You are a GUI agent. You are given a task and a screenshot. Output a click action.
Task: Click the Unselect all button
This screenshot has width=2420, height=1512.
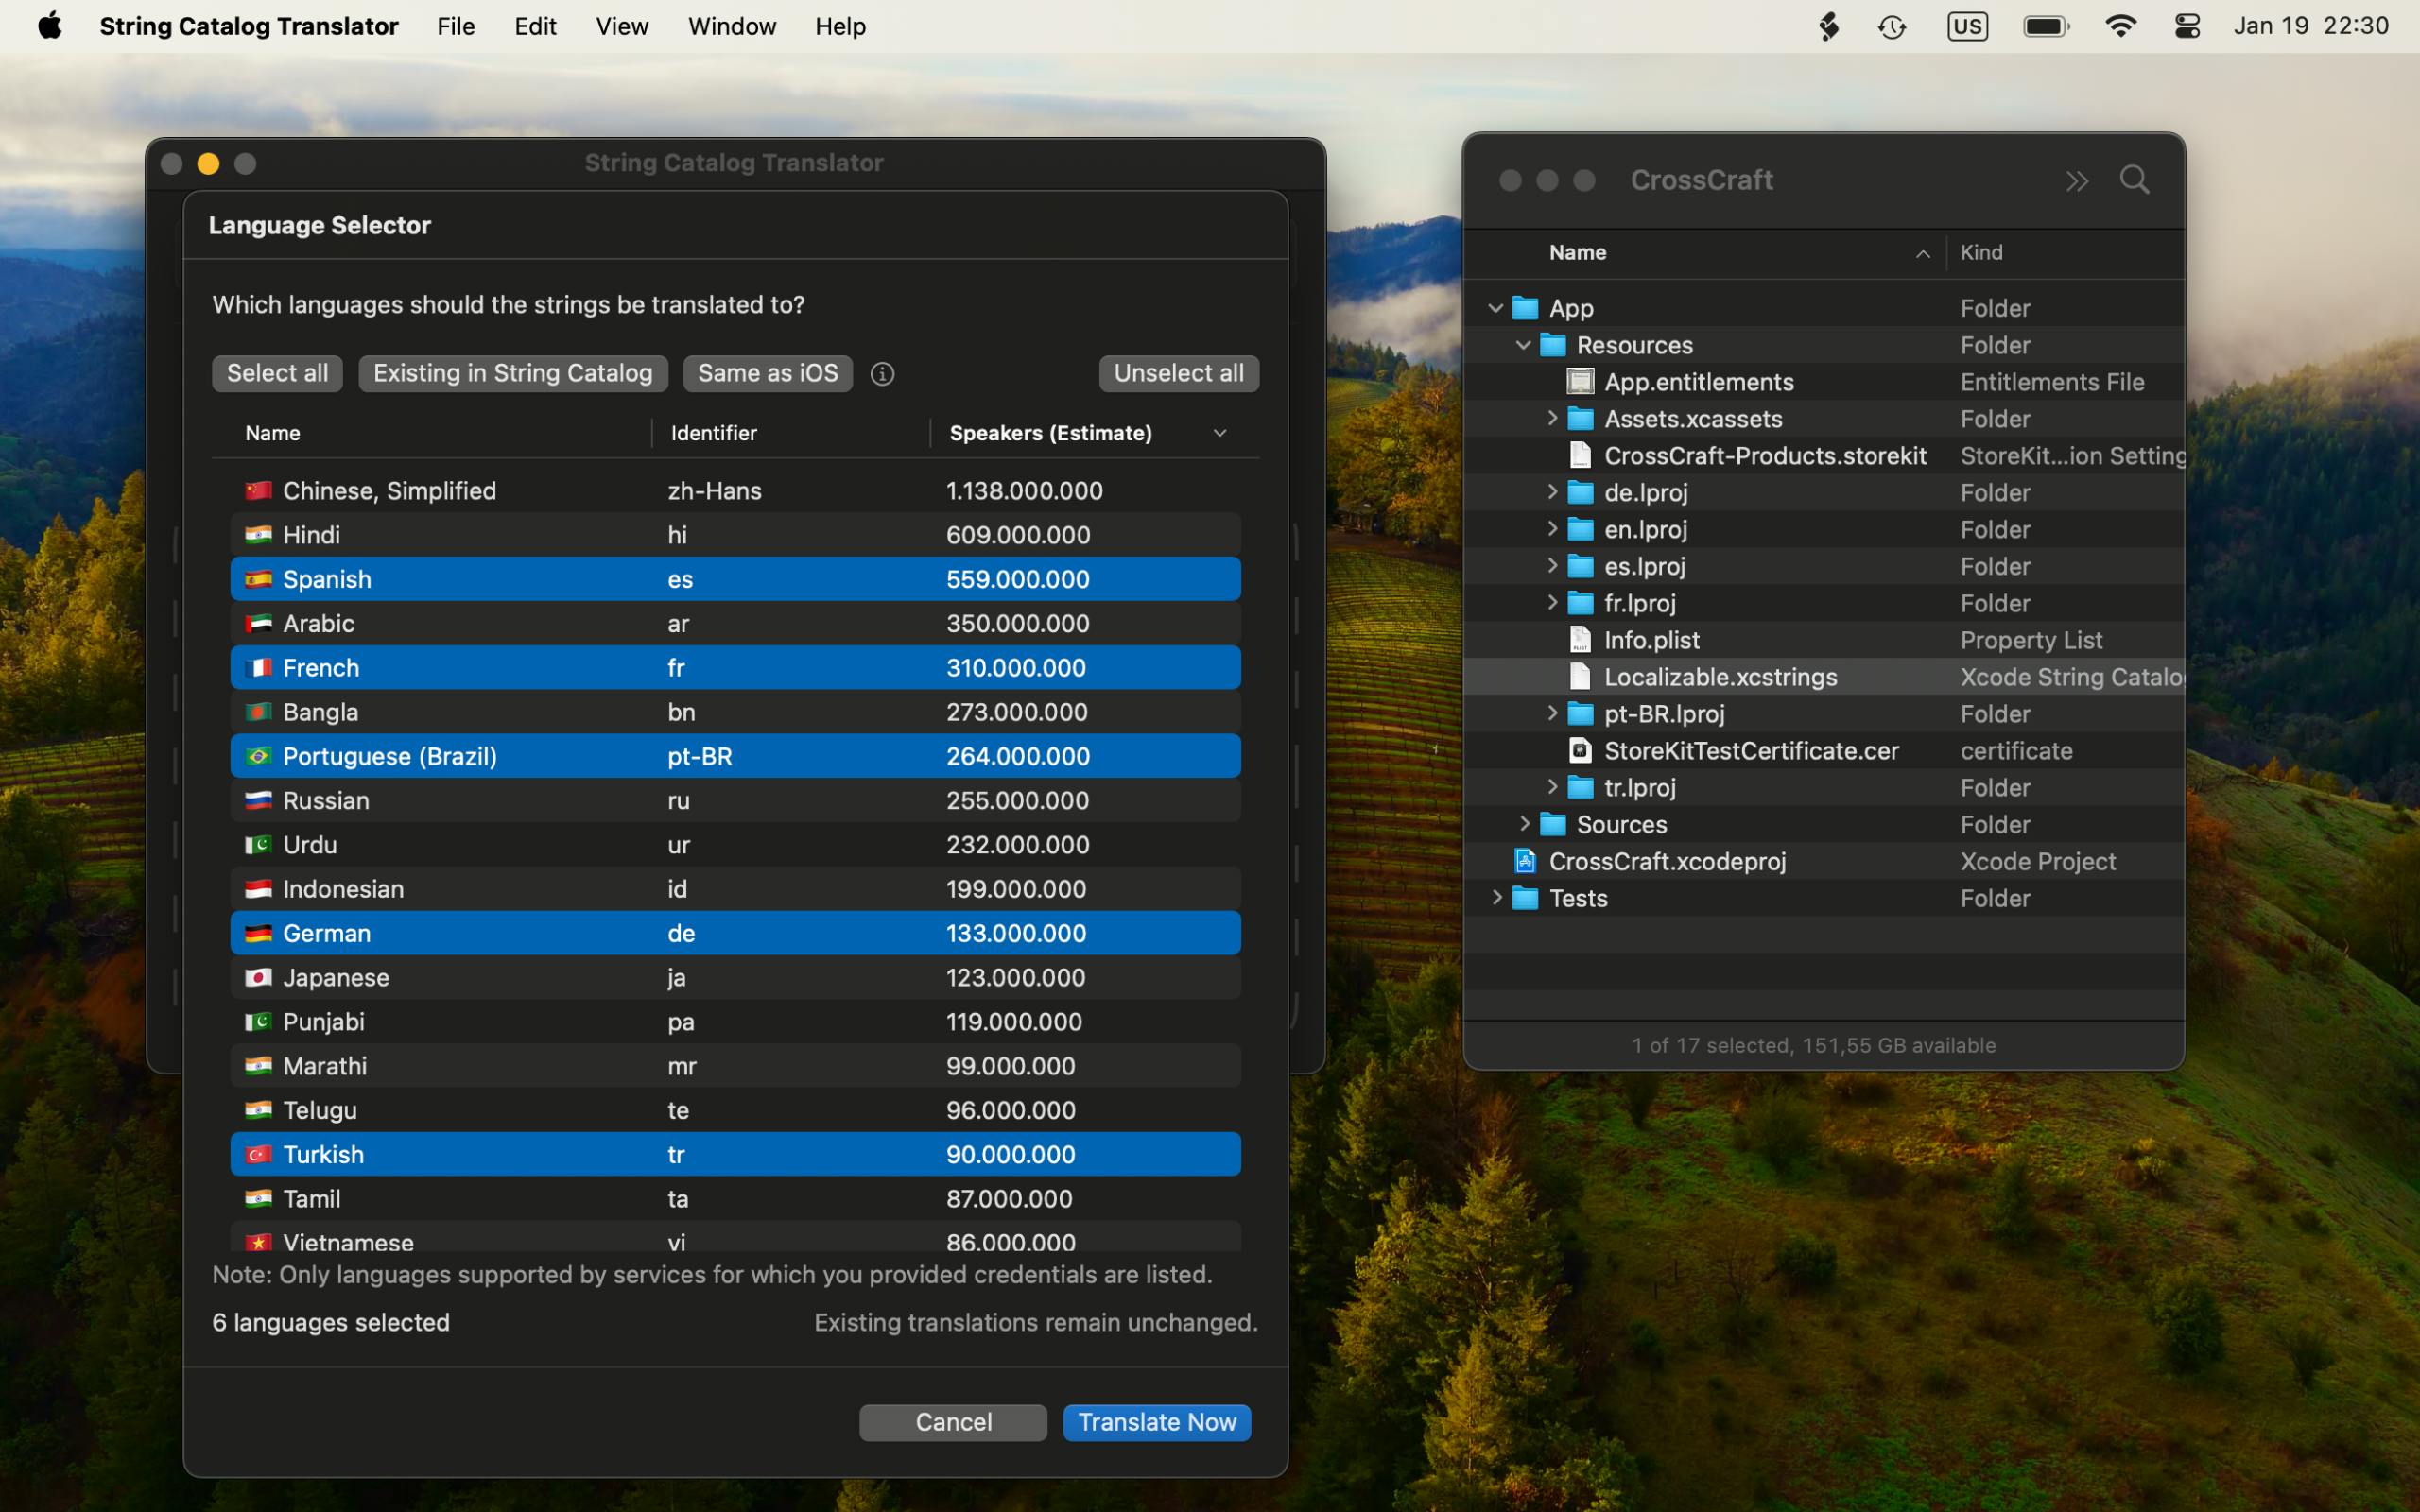coord(1179,373)
